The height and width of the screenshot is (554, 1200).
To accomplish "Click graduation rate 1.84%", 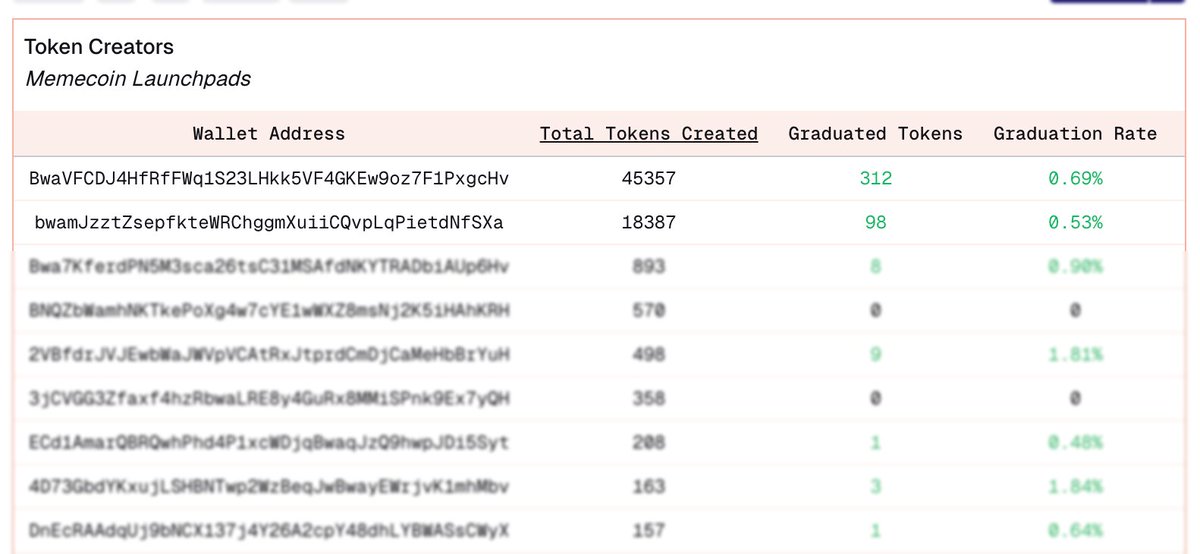I will click(1075, 486).
